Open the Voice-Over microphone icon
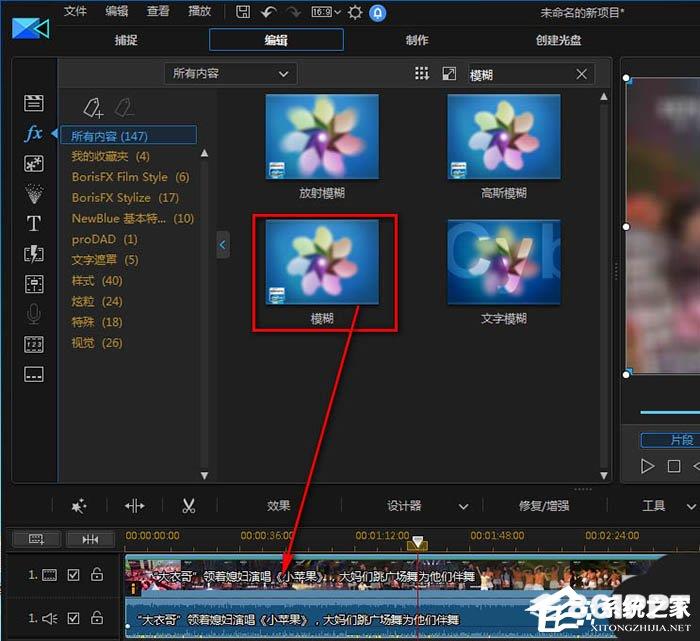This screenshot has width=700, height=641. coord(33,314)
